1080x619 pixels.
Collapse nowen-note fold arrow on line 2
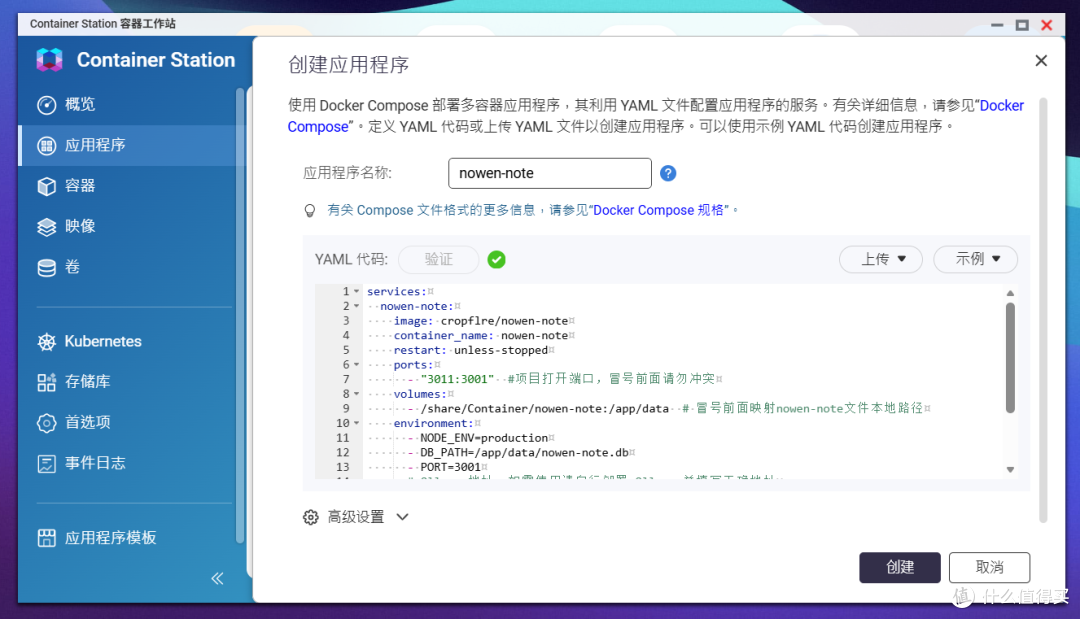pyautogui.click(x=356, y=306)
